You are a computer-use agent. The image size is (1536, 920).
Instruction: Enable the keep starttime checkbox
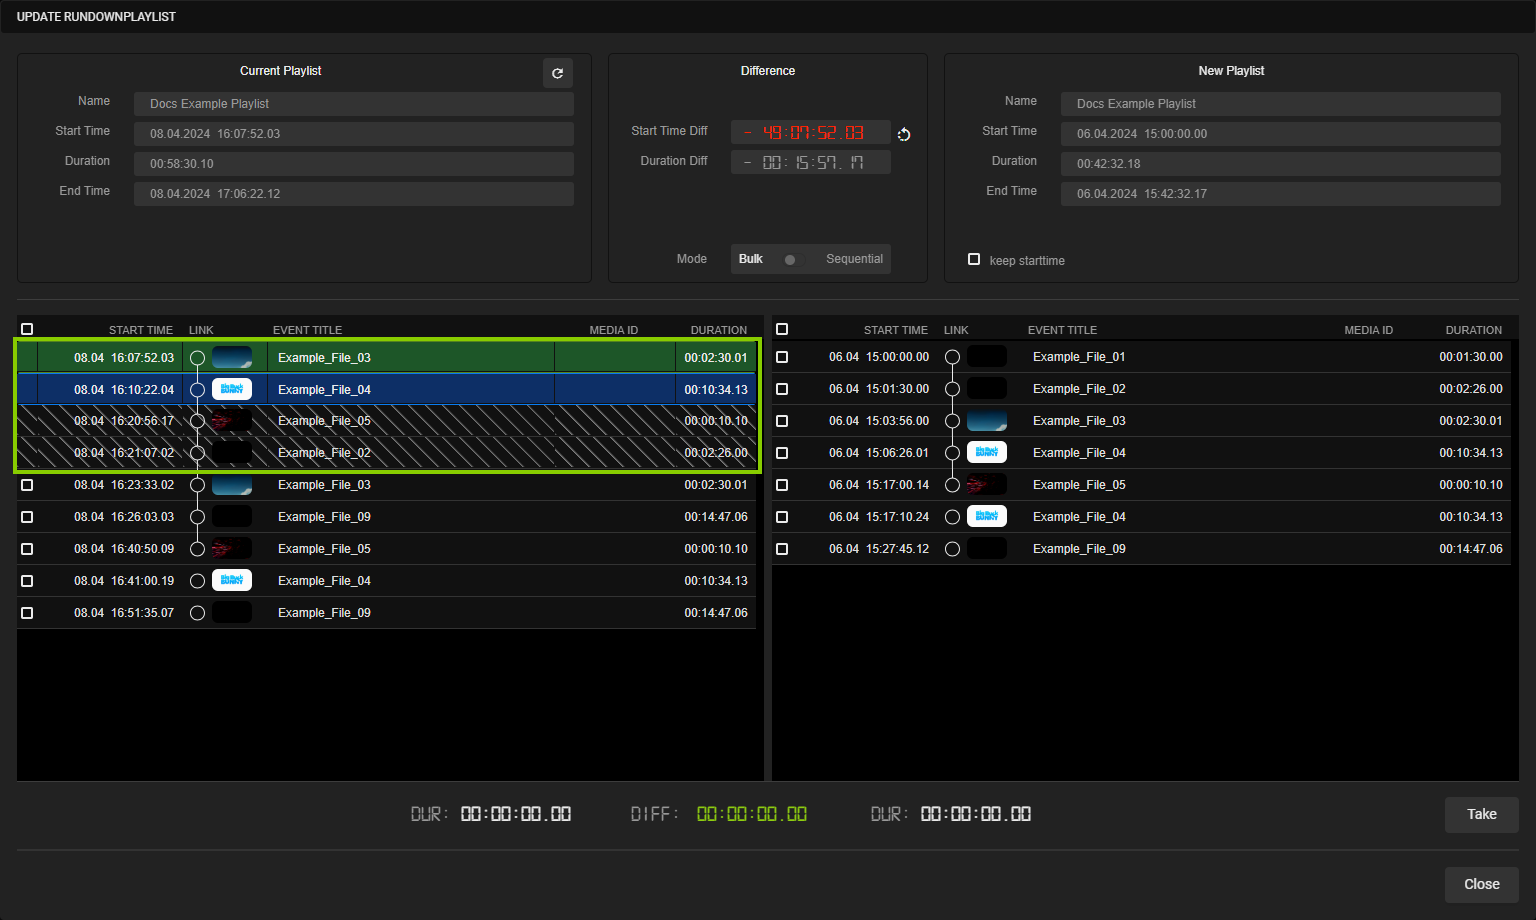pyautogui.click(x=974, y=259)
